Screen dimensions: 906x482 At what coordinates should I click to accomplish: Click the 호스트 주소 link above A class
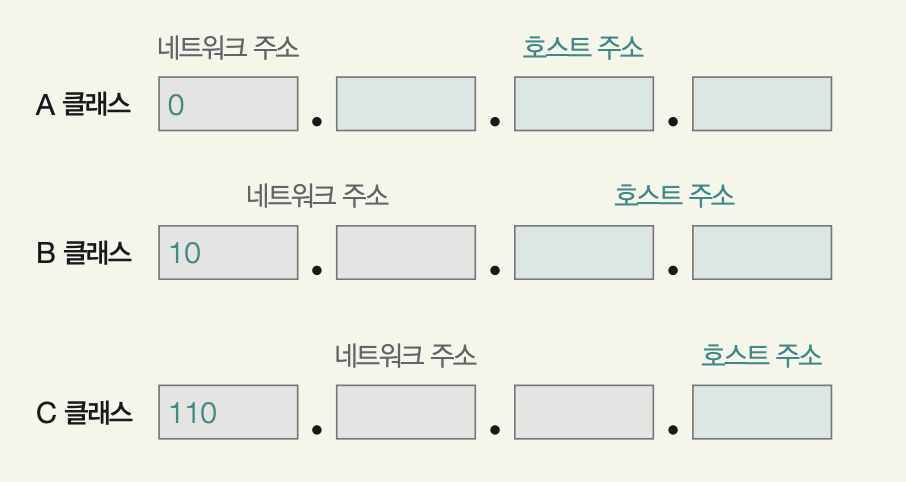583,47
